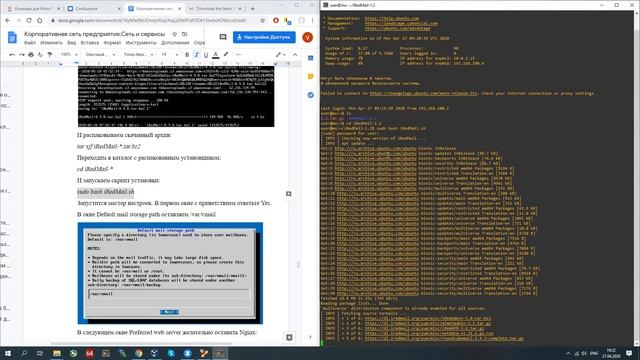Screen dimensions: 640x360
Task: Click the Redo arrow in Docs toolbar
Action: (22, 55)
